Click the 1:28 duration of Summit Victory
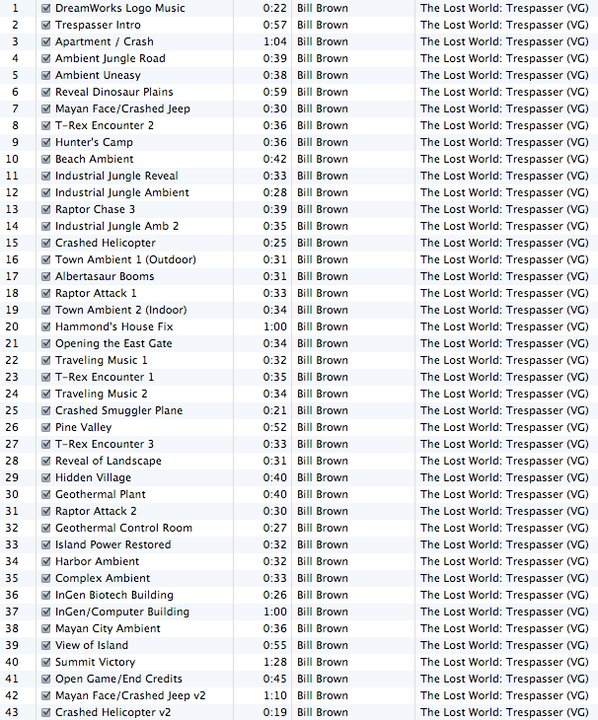Viewport: 598px width, 720px height. [275, 662]
